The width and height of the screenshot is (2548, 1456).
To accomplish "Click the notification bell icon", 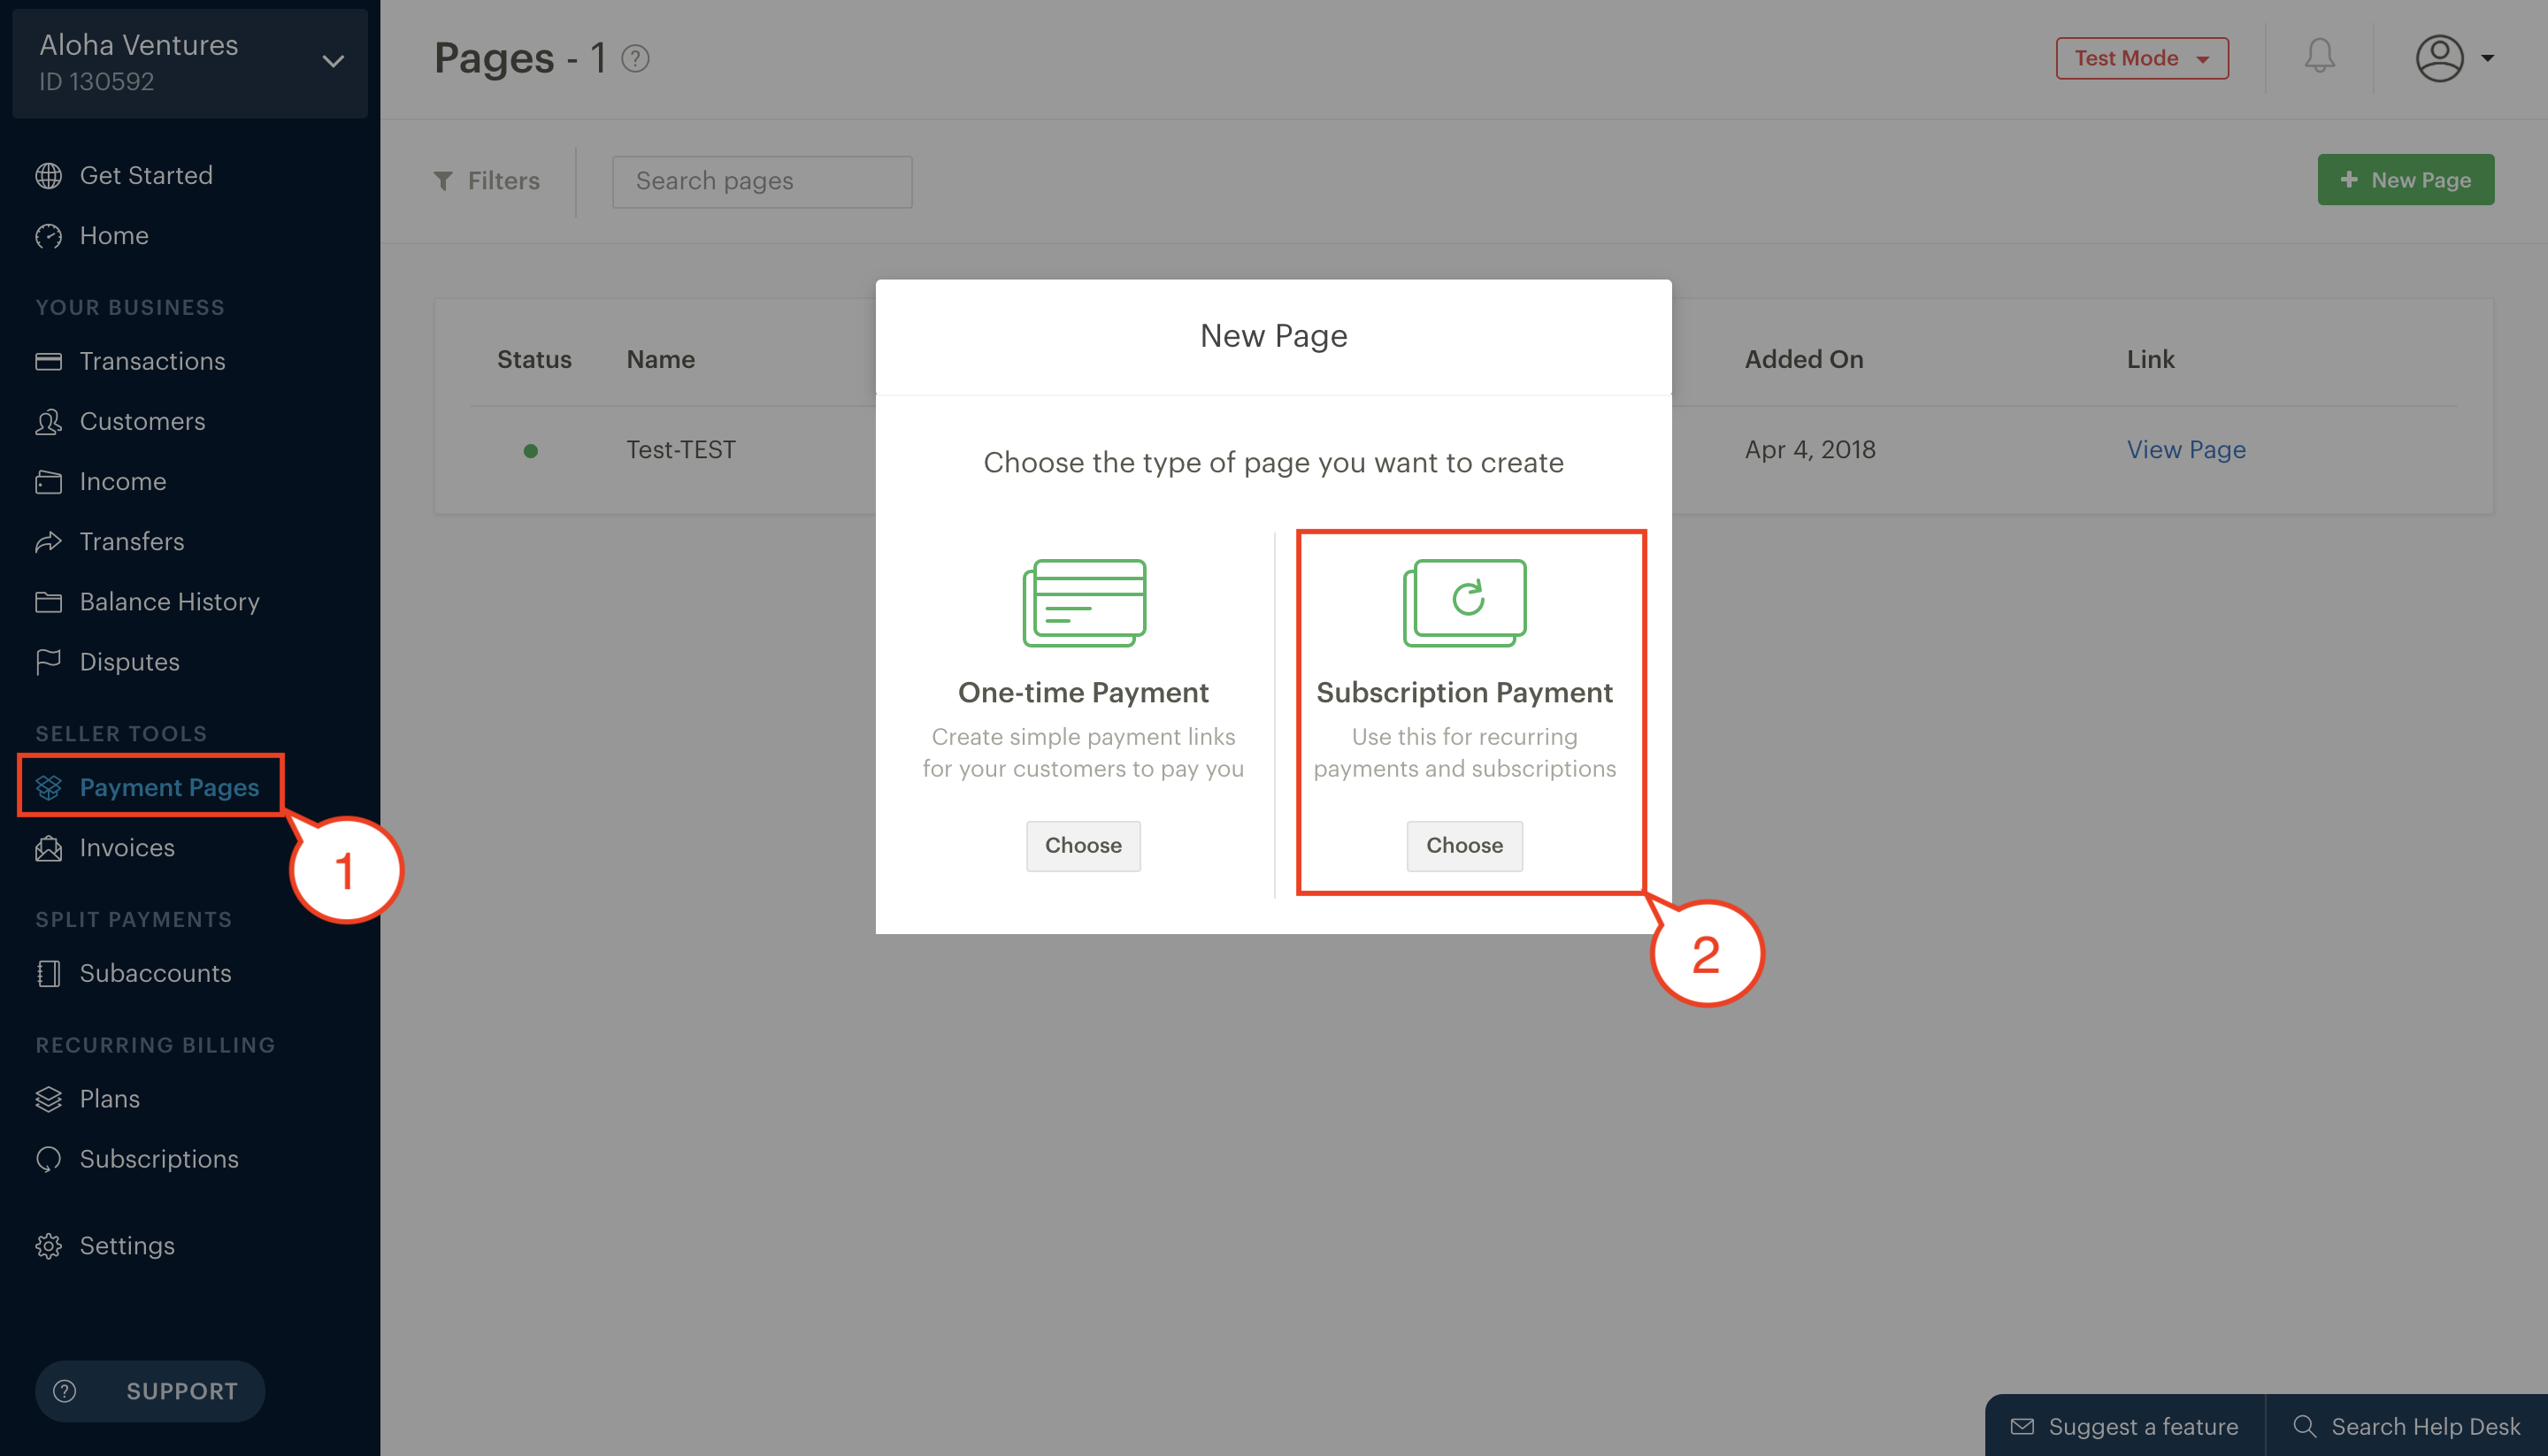I will (2319, 57).
